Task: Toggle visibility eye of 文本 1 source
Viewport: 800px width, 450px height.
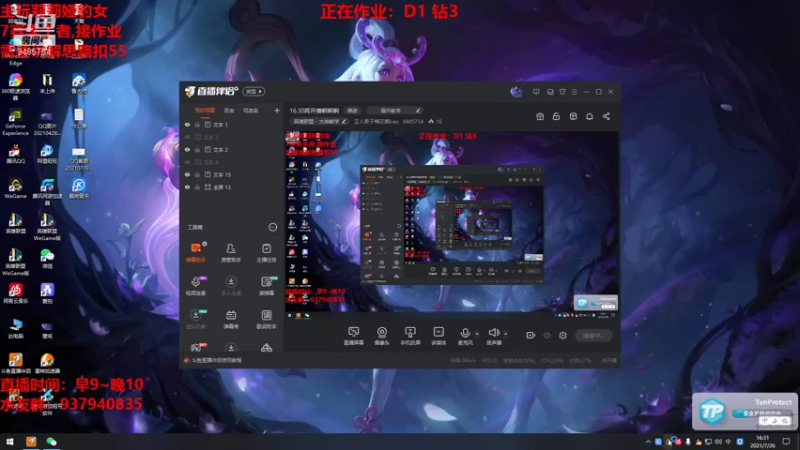Action: click(187, 124)
